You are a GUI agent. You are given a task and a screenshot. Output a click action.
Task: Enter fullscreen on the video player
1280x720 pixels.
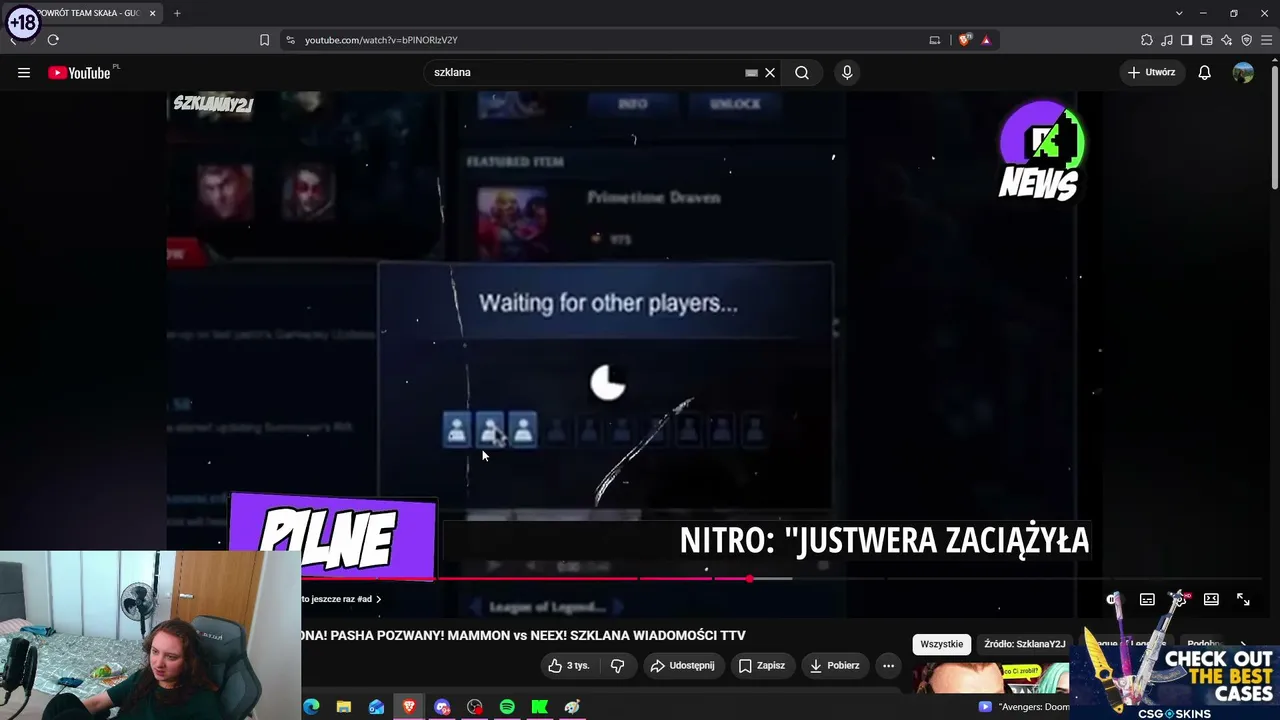[1243, 599]
